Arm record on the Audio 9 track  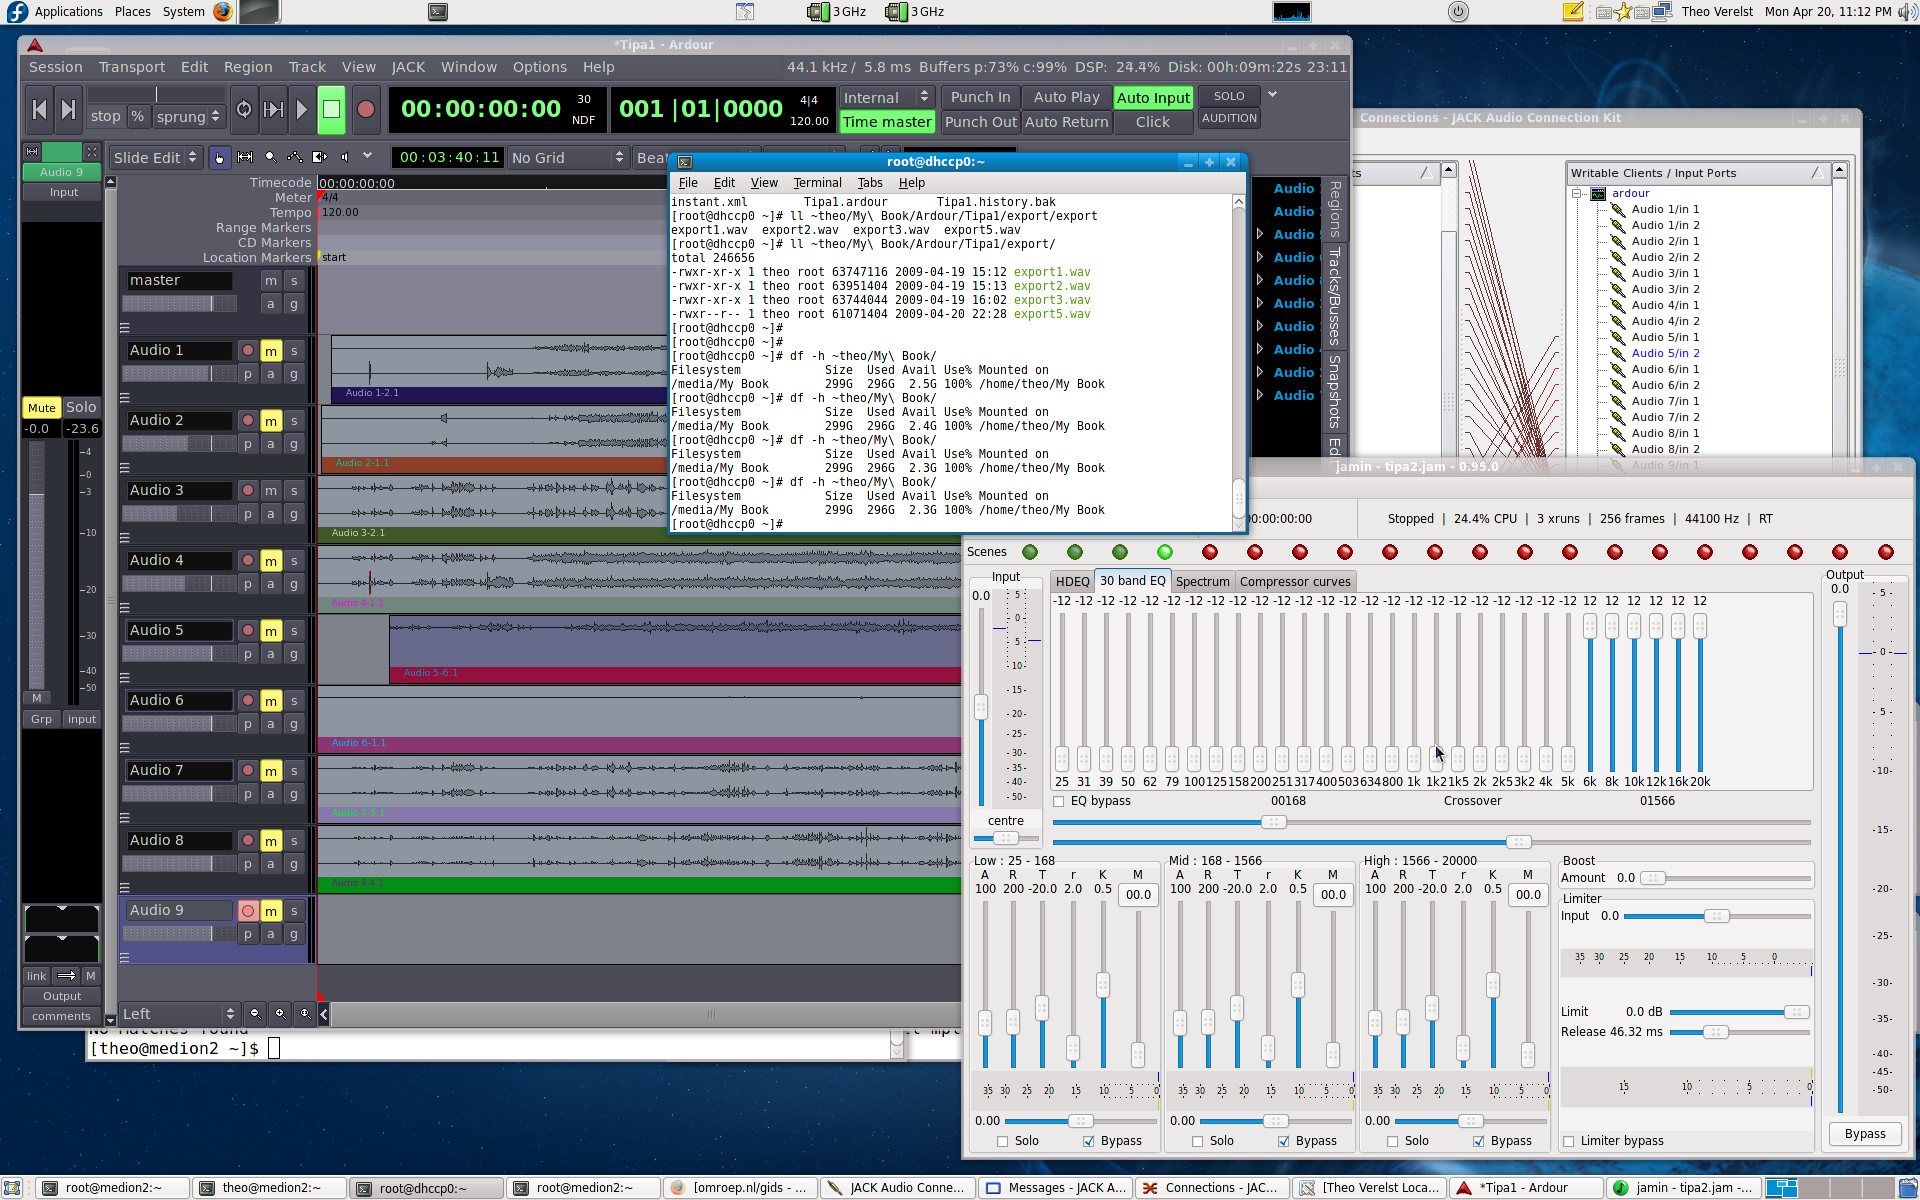[x=248, y=910]
